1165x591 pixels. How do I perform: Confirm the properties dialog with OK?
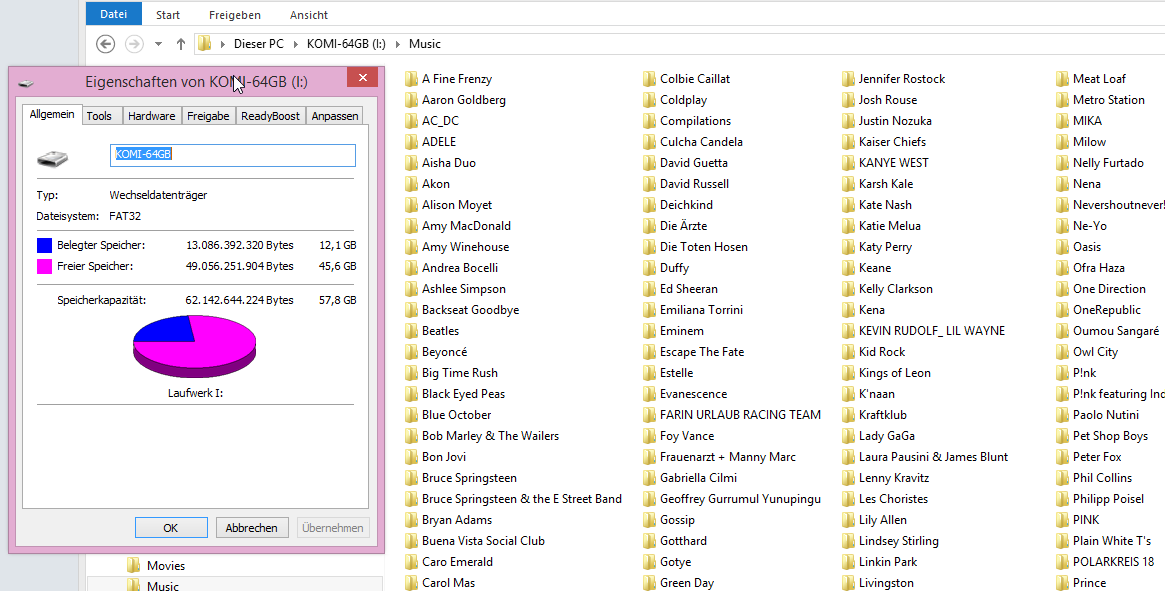[171, 528]
